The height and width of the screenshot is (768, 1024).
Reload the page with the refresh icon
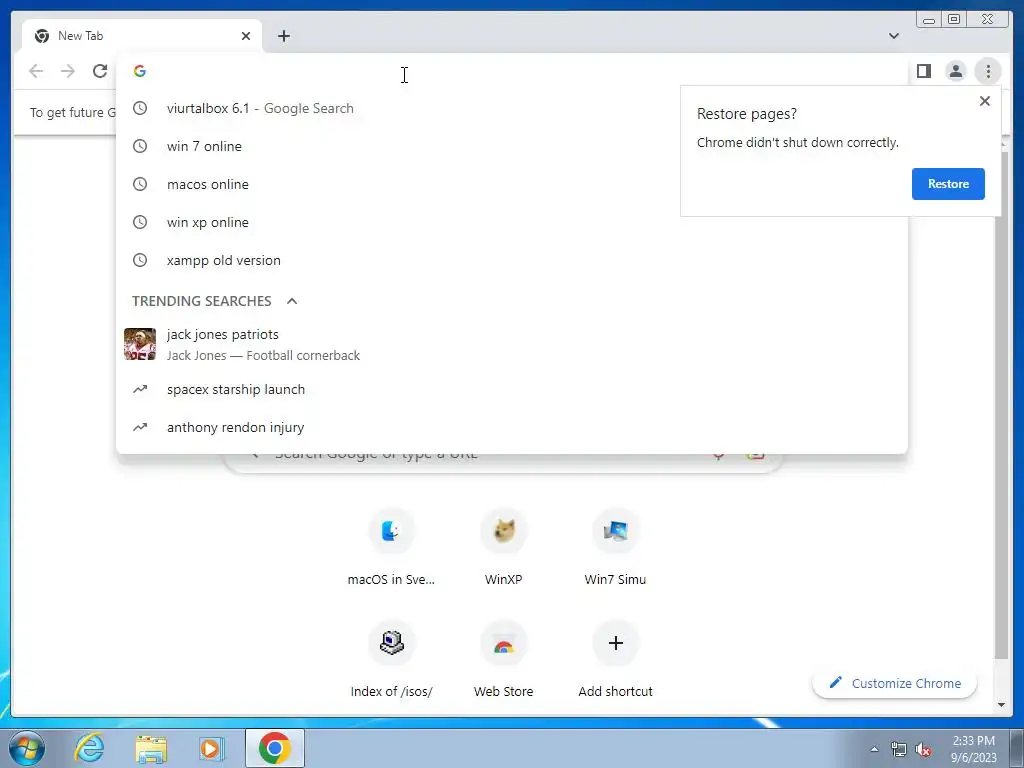click(100, 71)
